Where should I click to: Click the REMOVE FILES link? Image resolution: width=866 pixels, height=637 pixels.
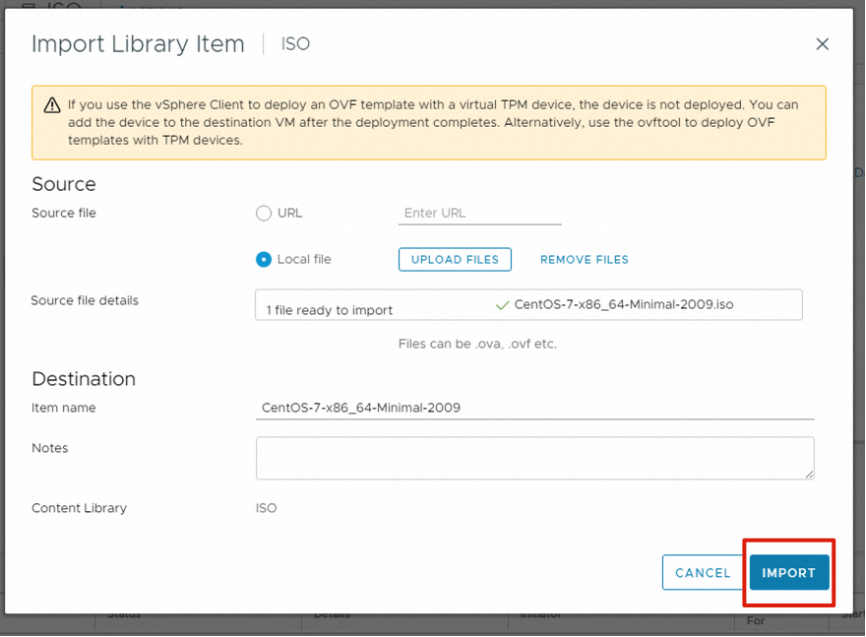pos(584,259)
